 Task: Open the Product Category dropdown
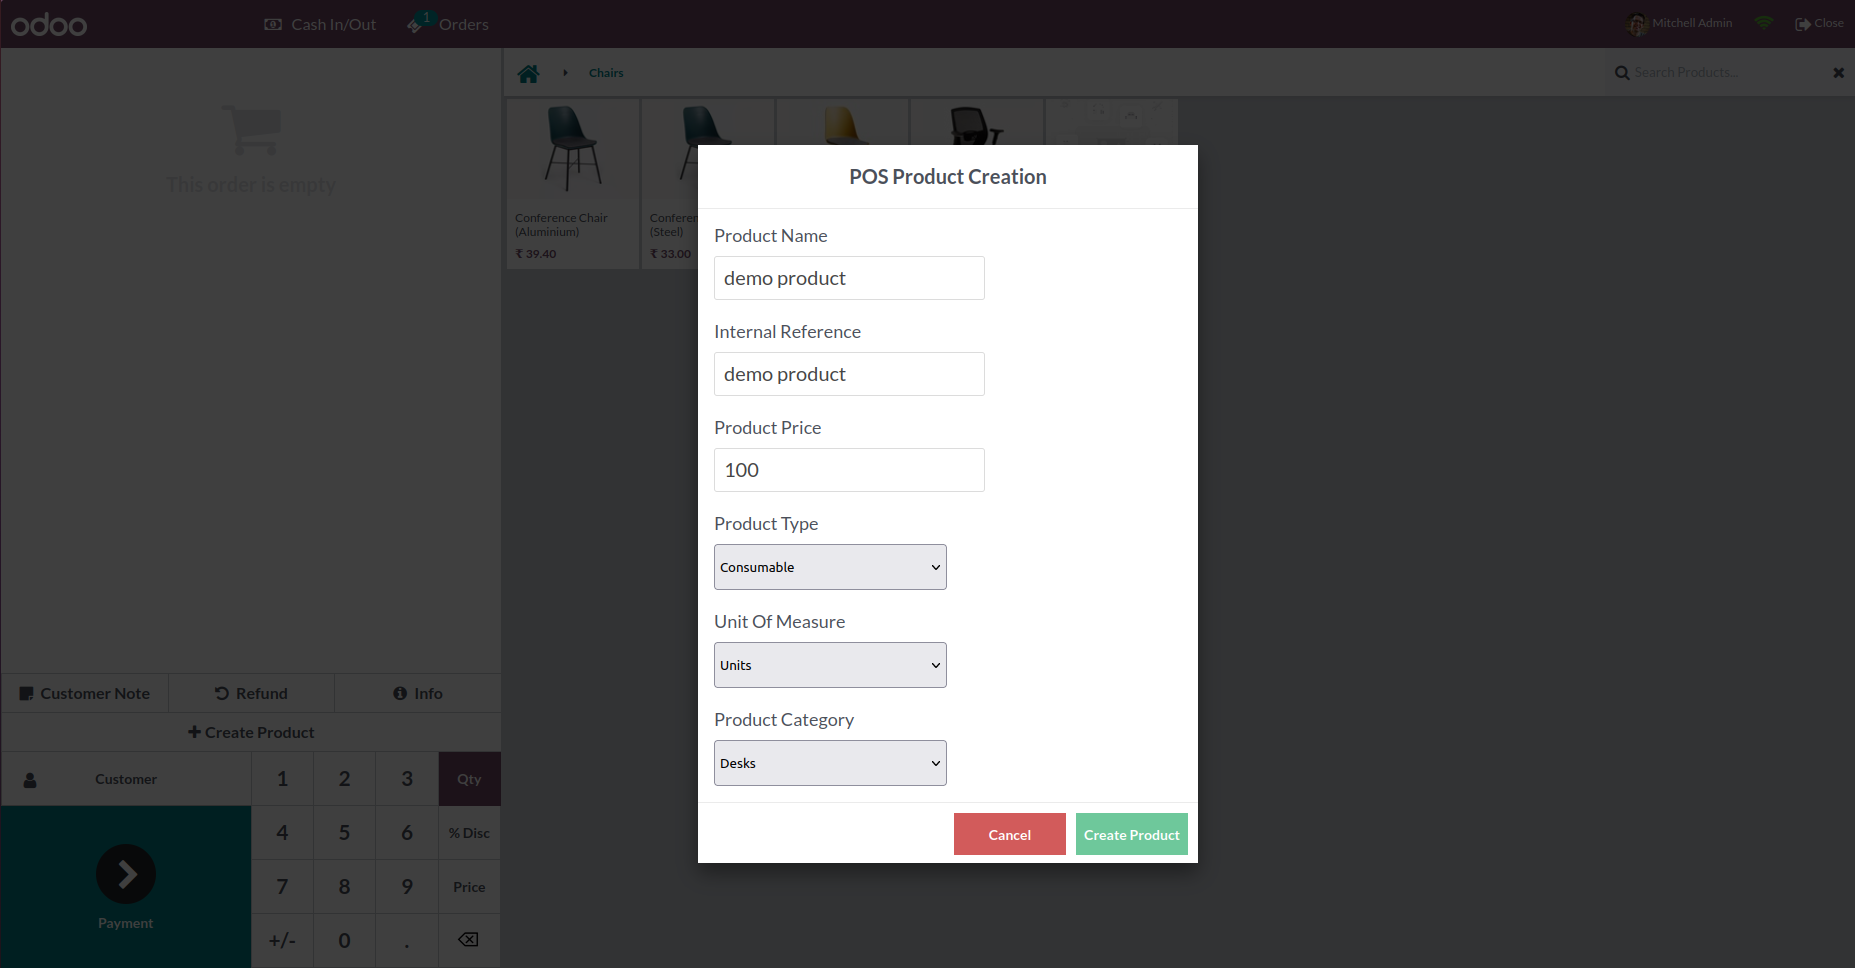coord(830,763)
